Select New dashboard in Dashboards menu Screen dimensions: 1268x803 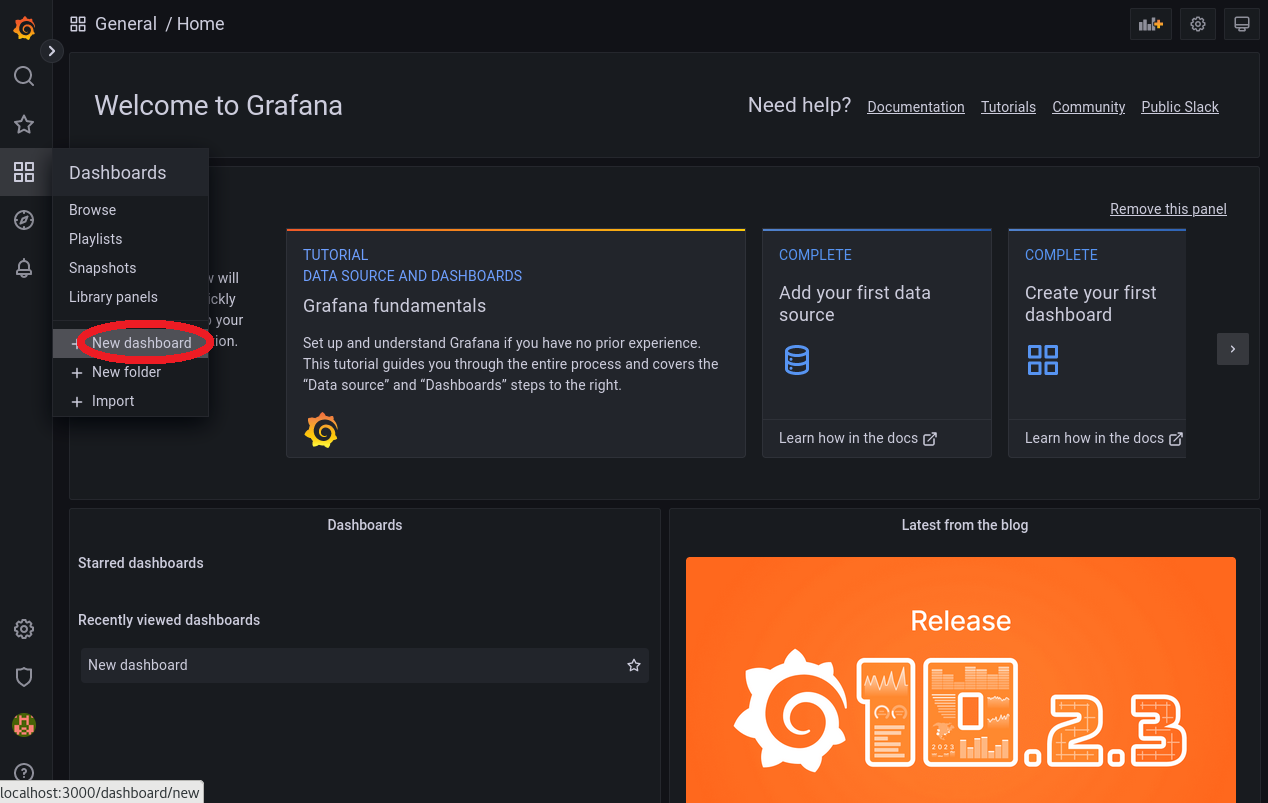(x=141, y=343)
